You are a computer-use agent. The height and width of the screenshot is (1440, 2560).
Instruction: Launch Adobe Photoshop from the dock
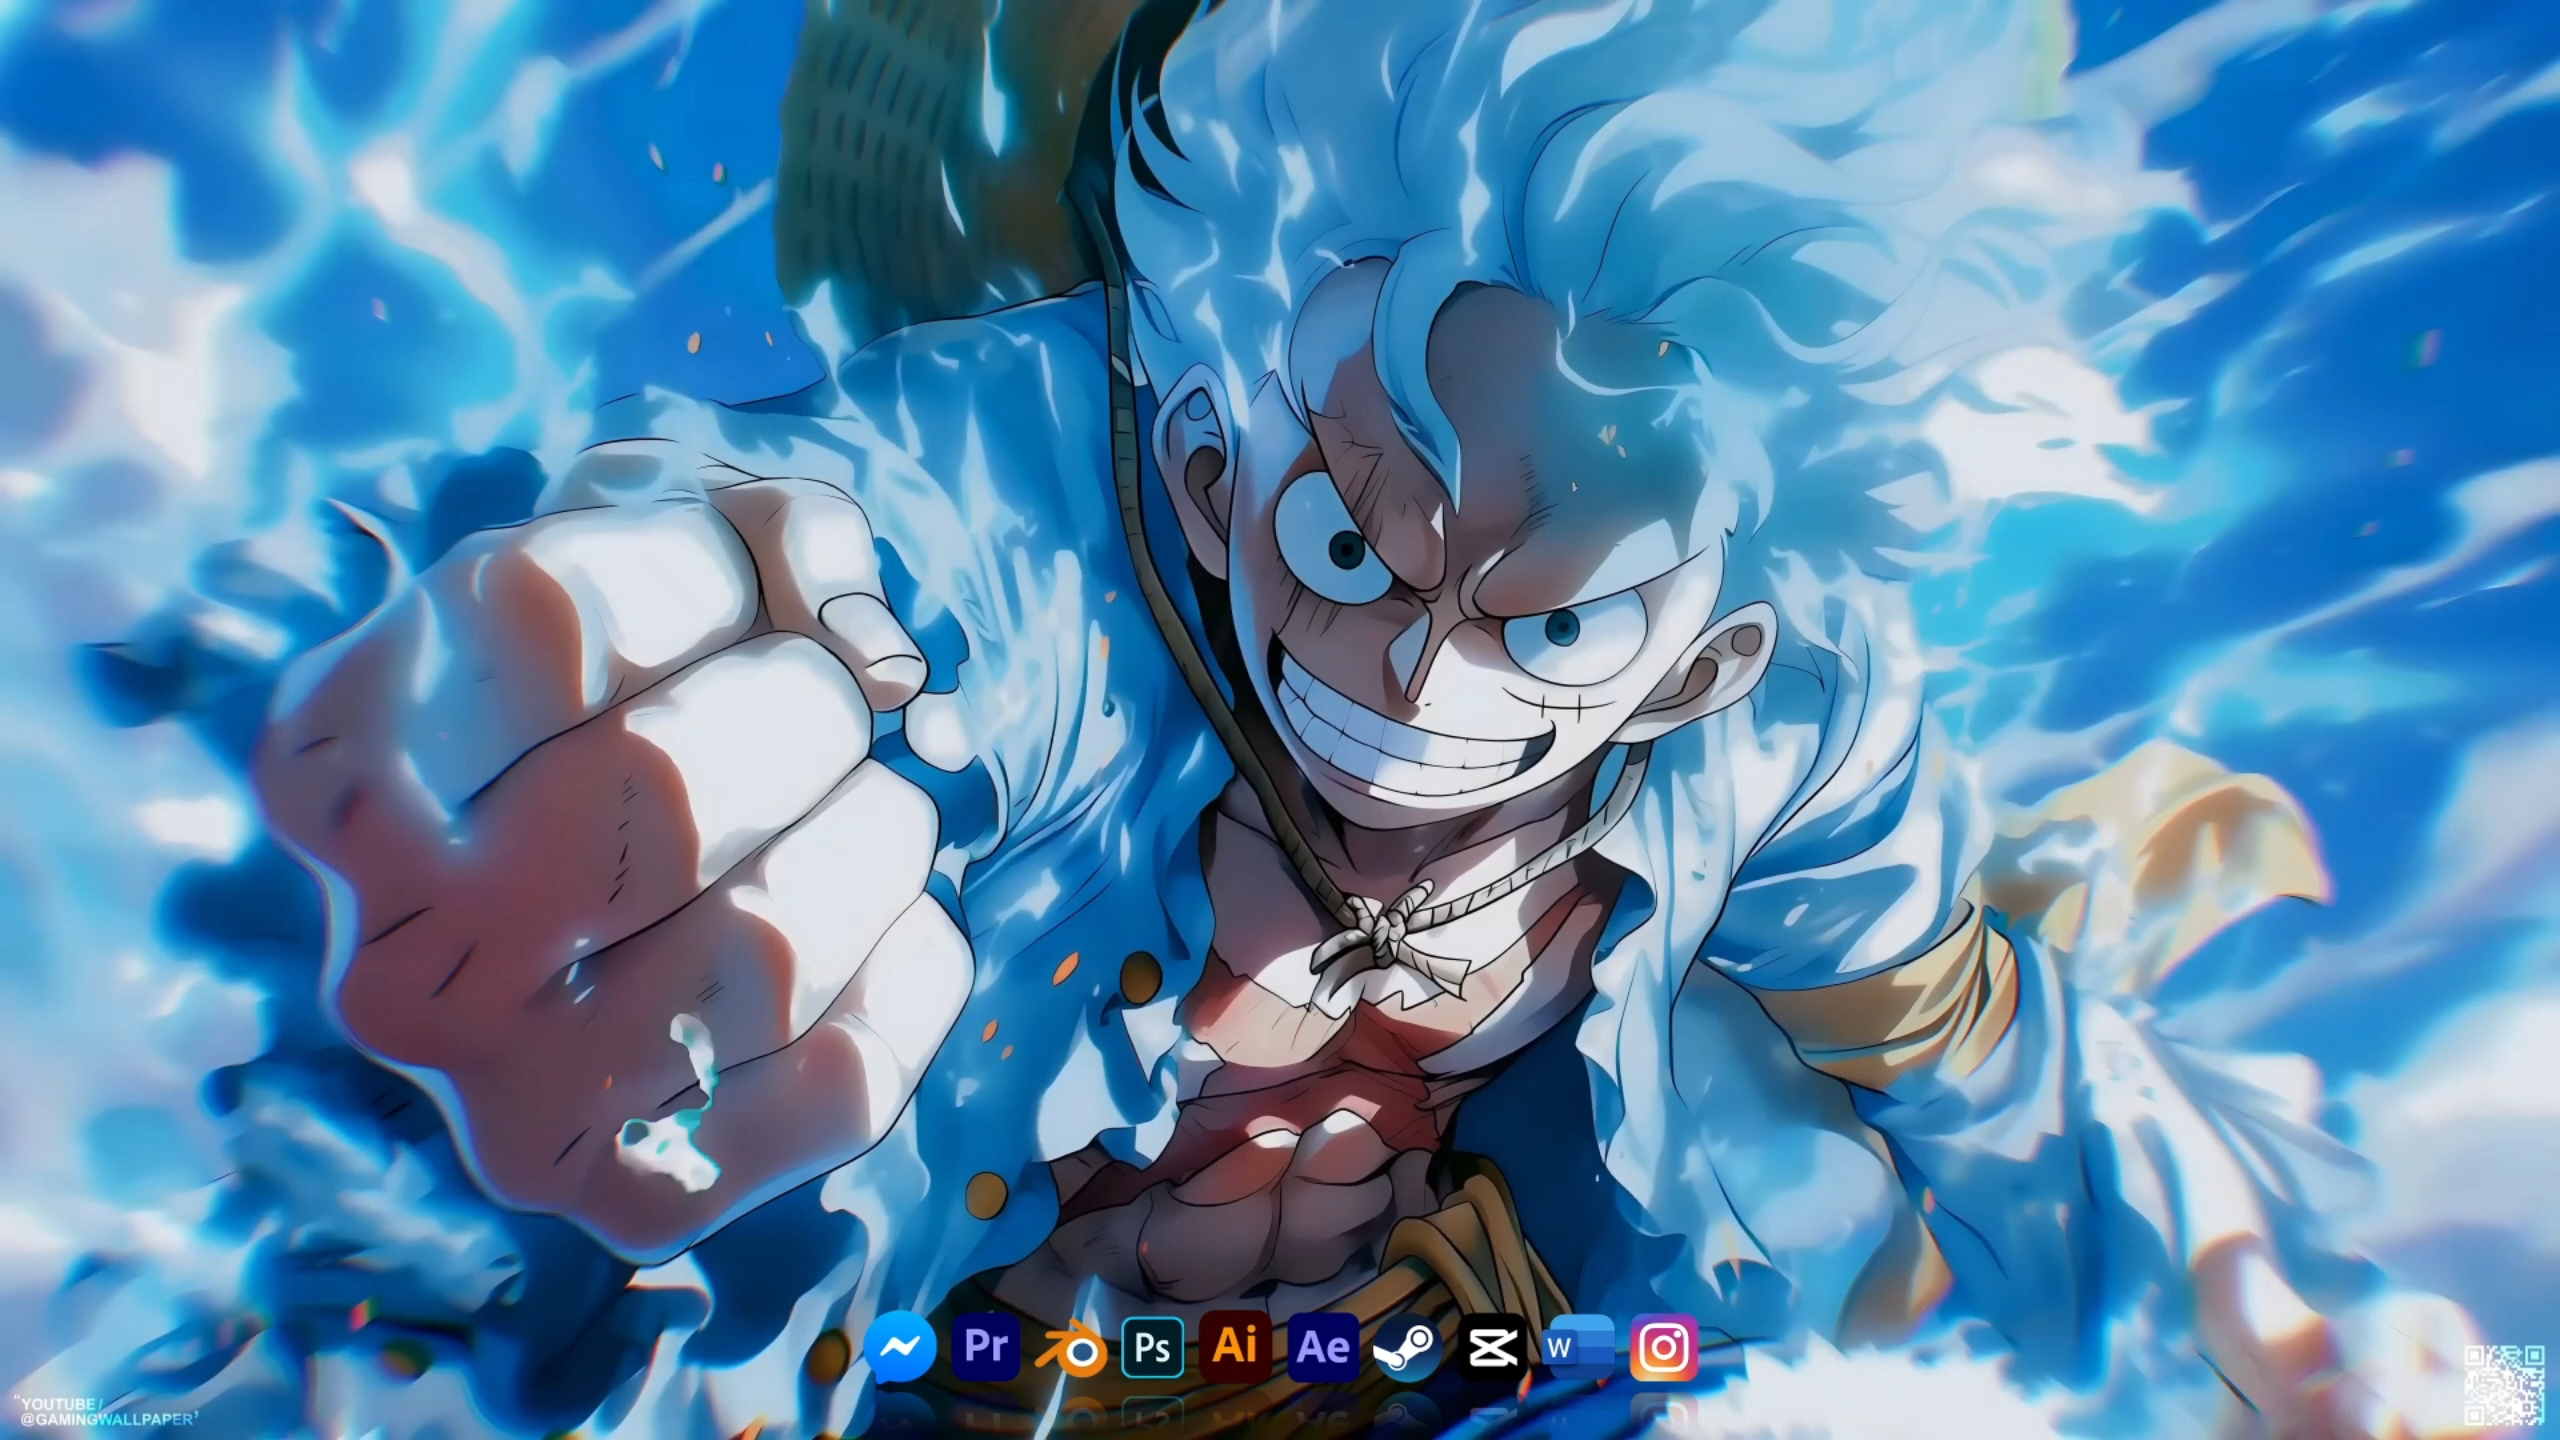pos(1153,1347)
